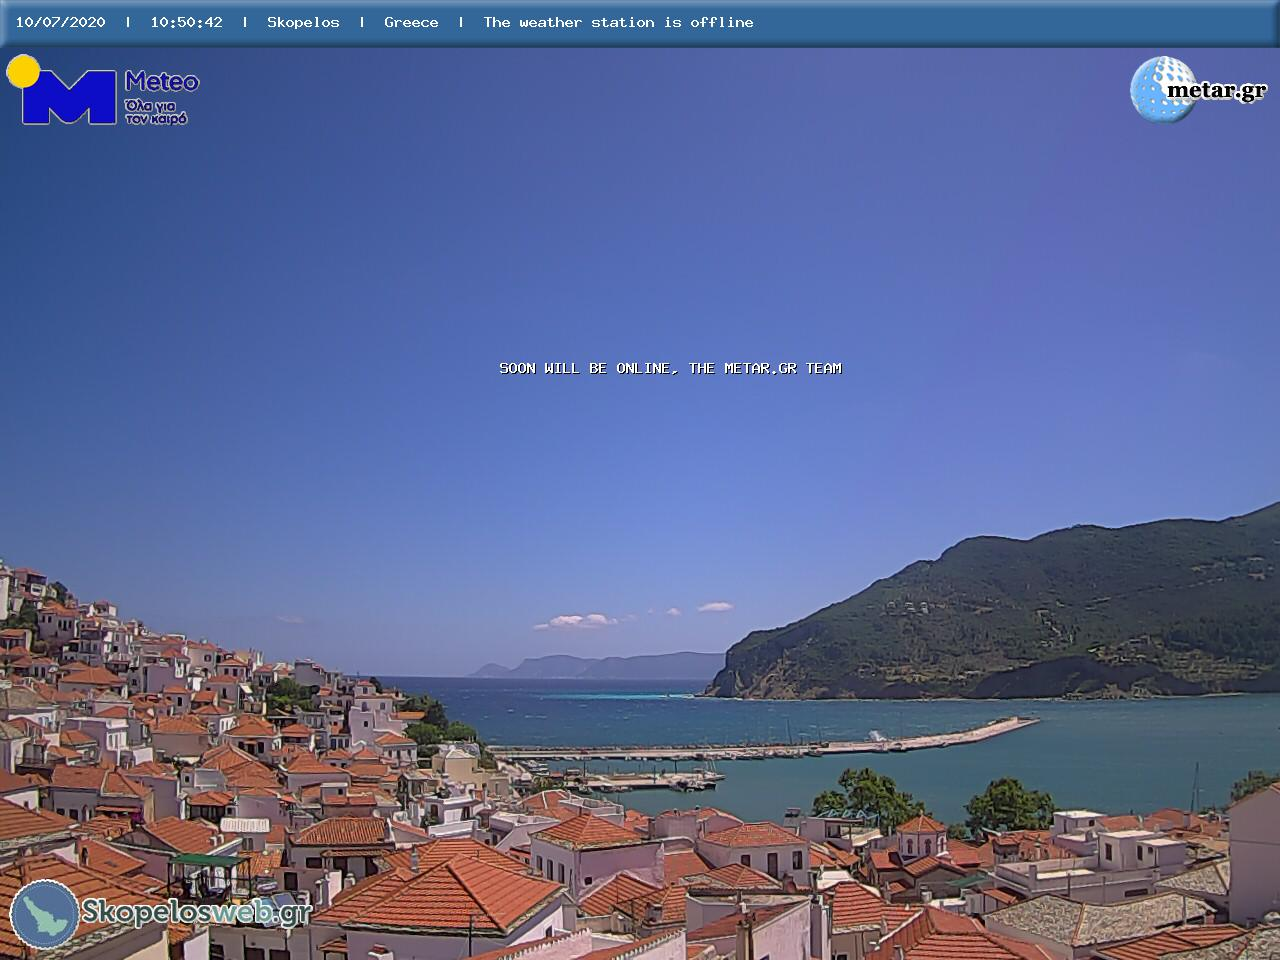The height and width of the screenshot is (960, 1280).
Task: Open the Skopelosweb.gr text link
Action: (x=196, y=912)
